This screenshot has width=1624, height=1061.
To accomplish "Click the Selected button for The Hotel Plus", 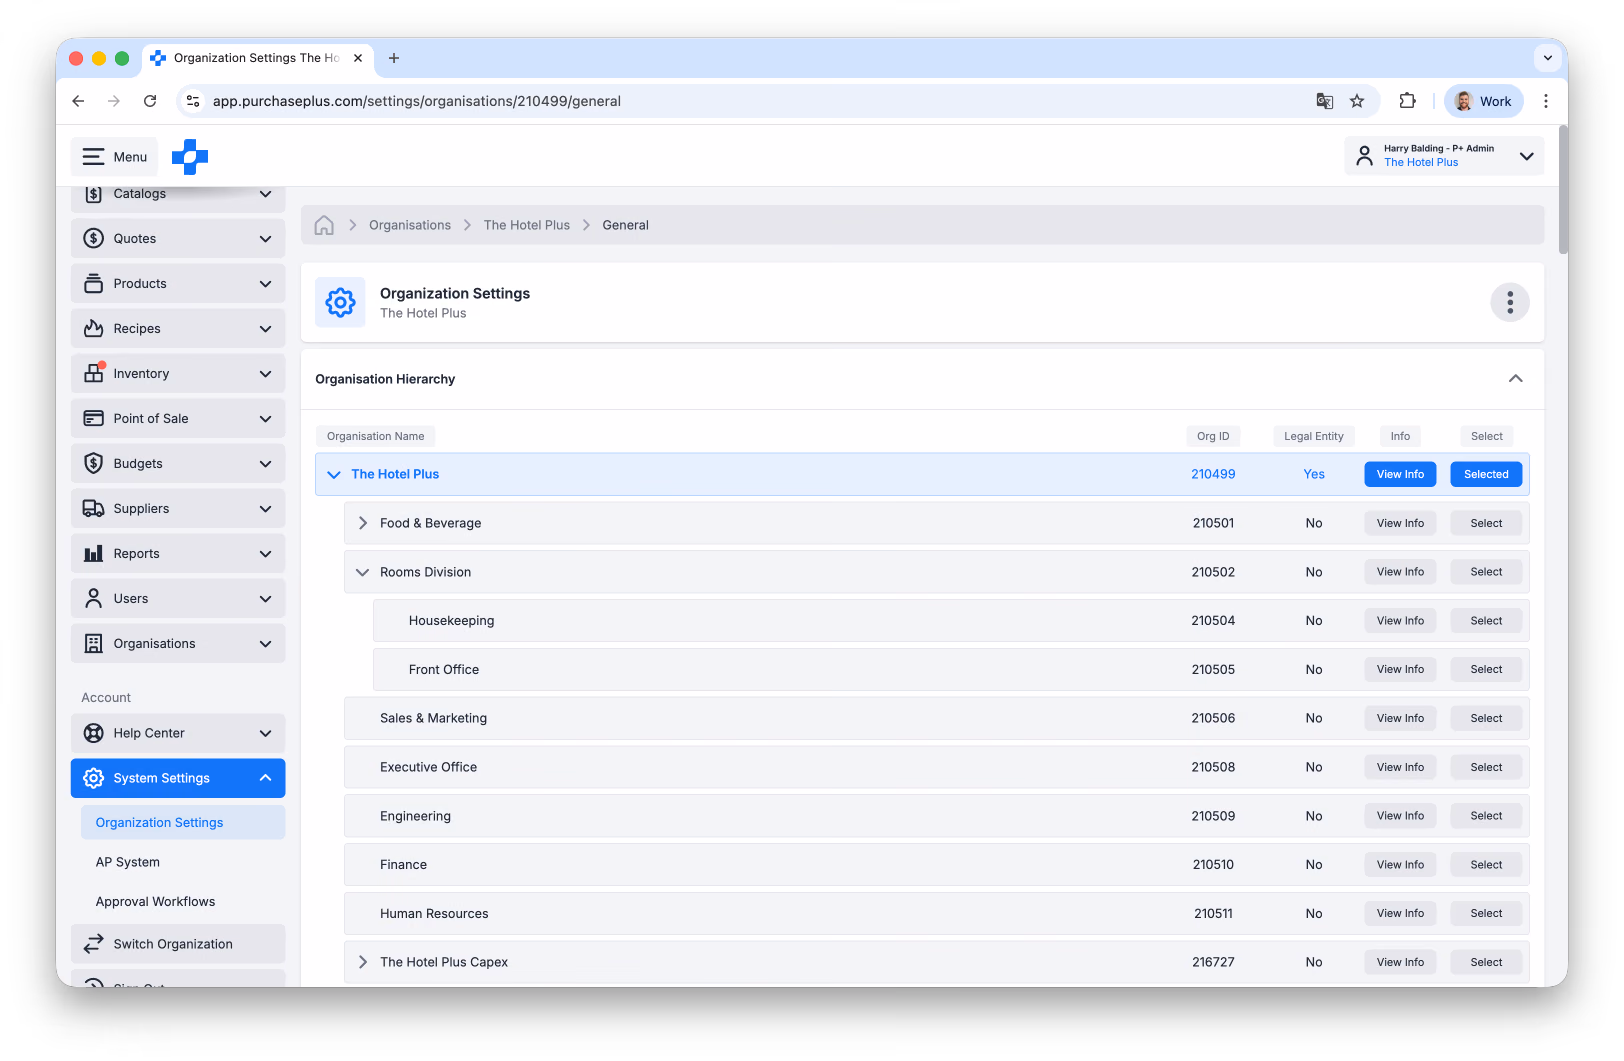I will [x=1486, y=474].
